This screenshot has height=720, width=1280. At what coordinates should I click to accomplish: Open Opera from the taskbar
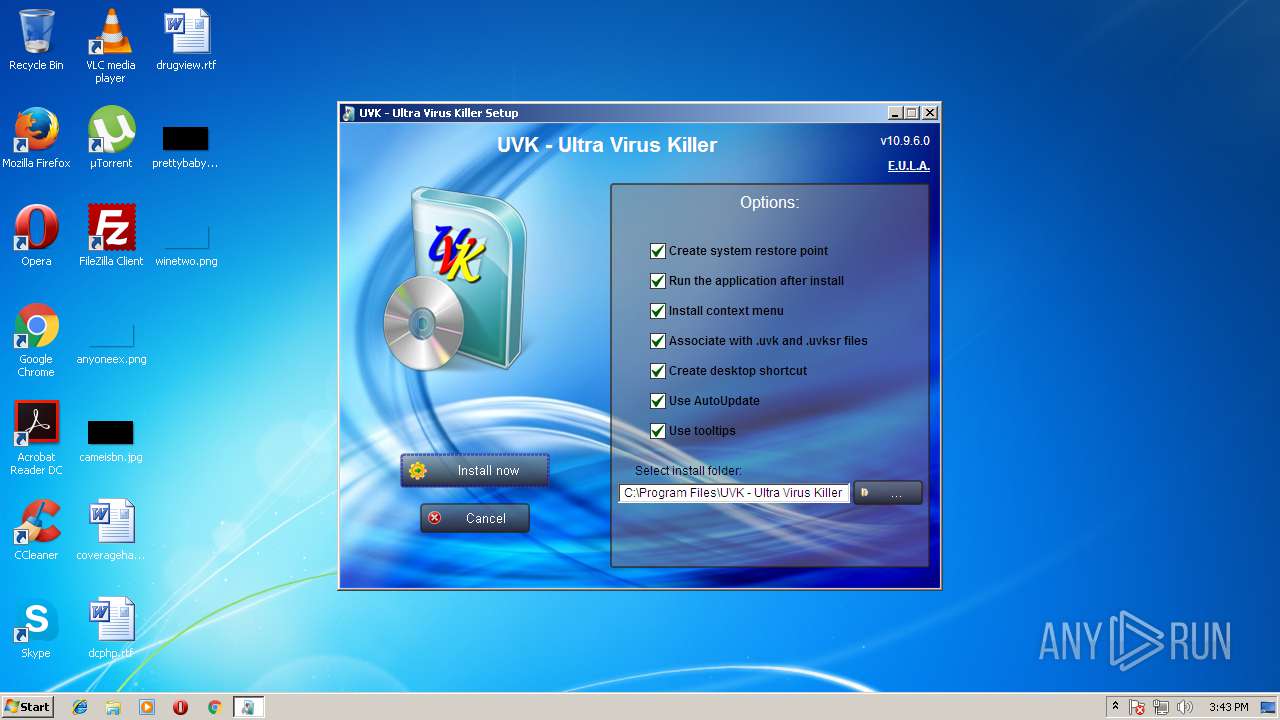coord(180,707)
